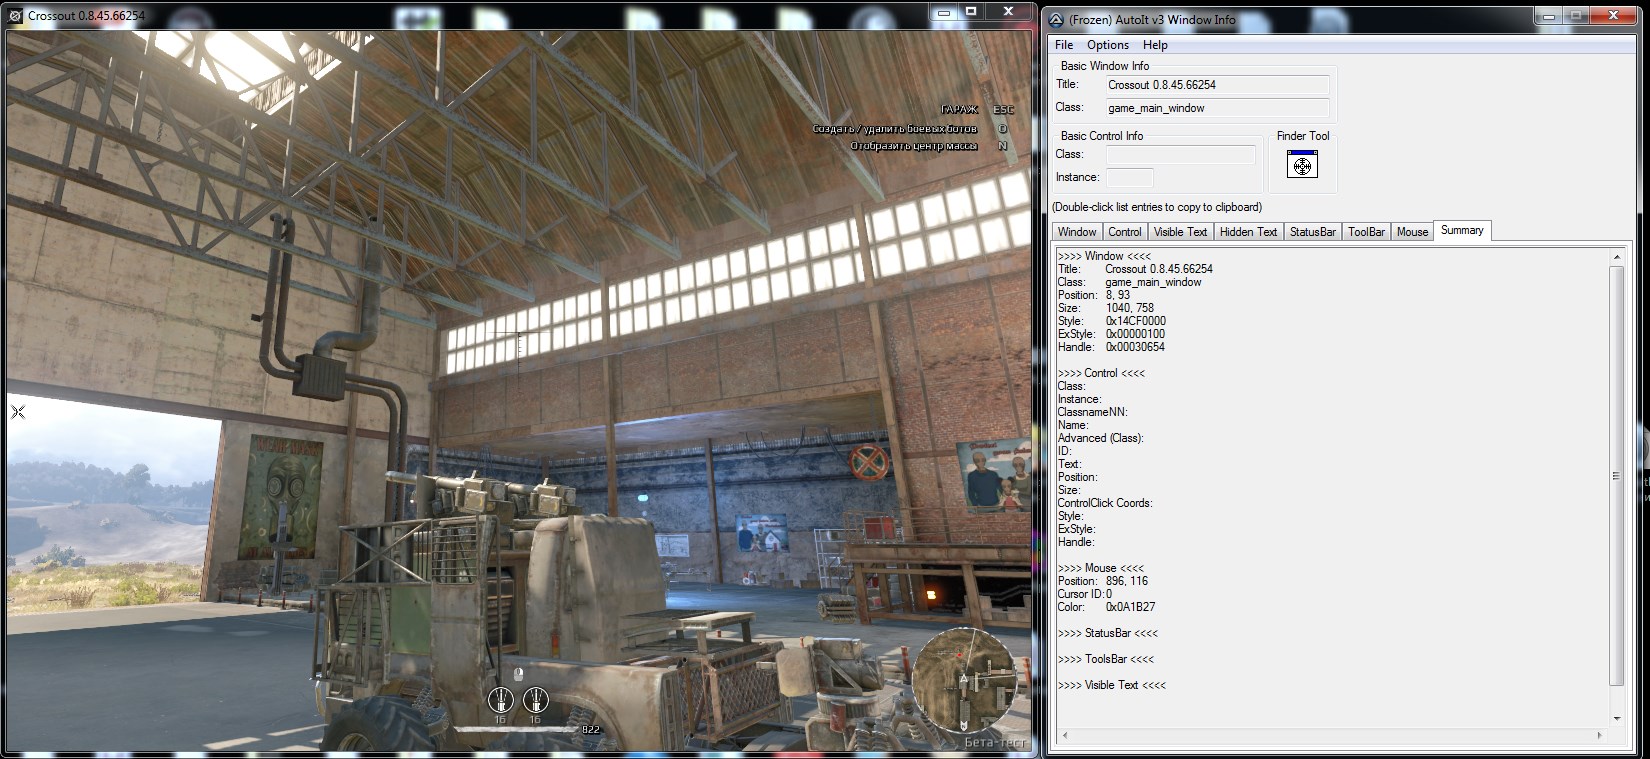Switch to the Mouse tab
Viewport: 1650px width, 759px height.
[1412, 231]
